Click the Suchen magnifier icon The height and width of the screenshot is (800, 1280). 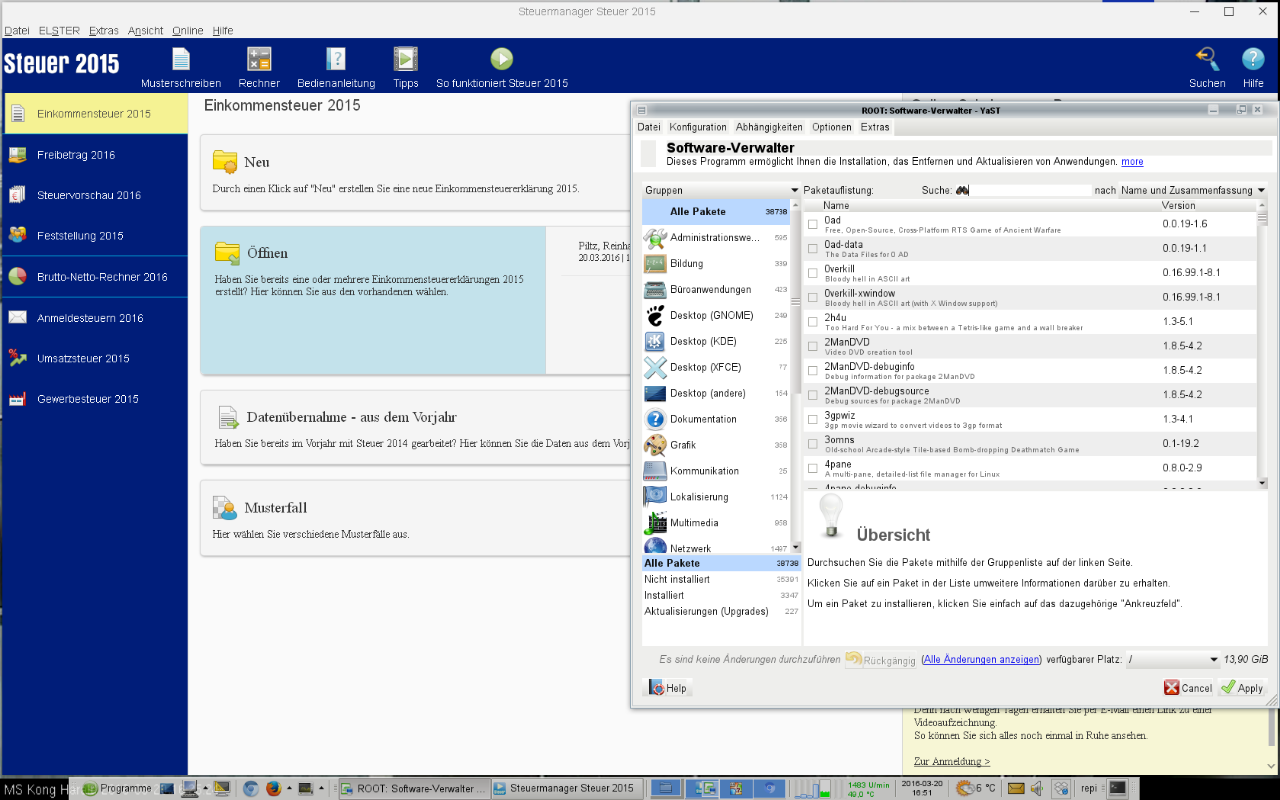pyautogui.click(x=1207, y=59)
